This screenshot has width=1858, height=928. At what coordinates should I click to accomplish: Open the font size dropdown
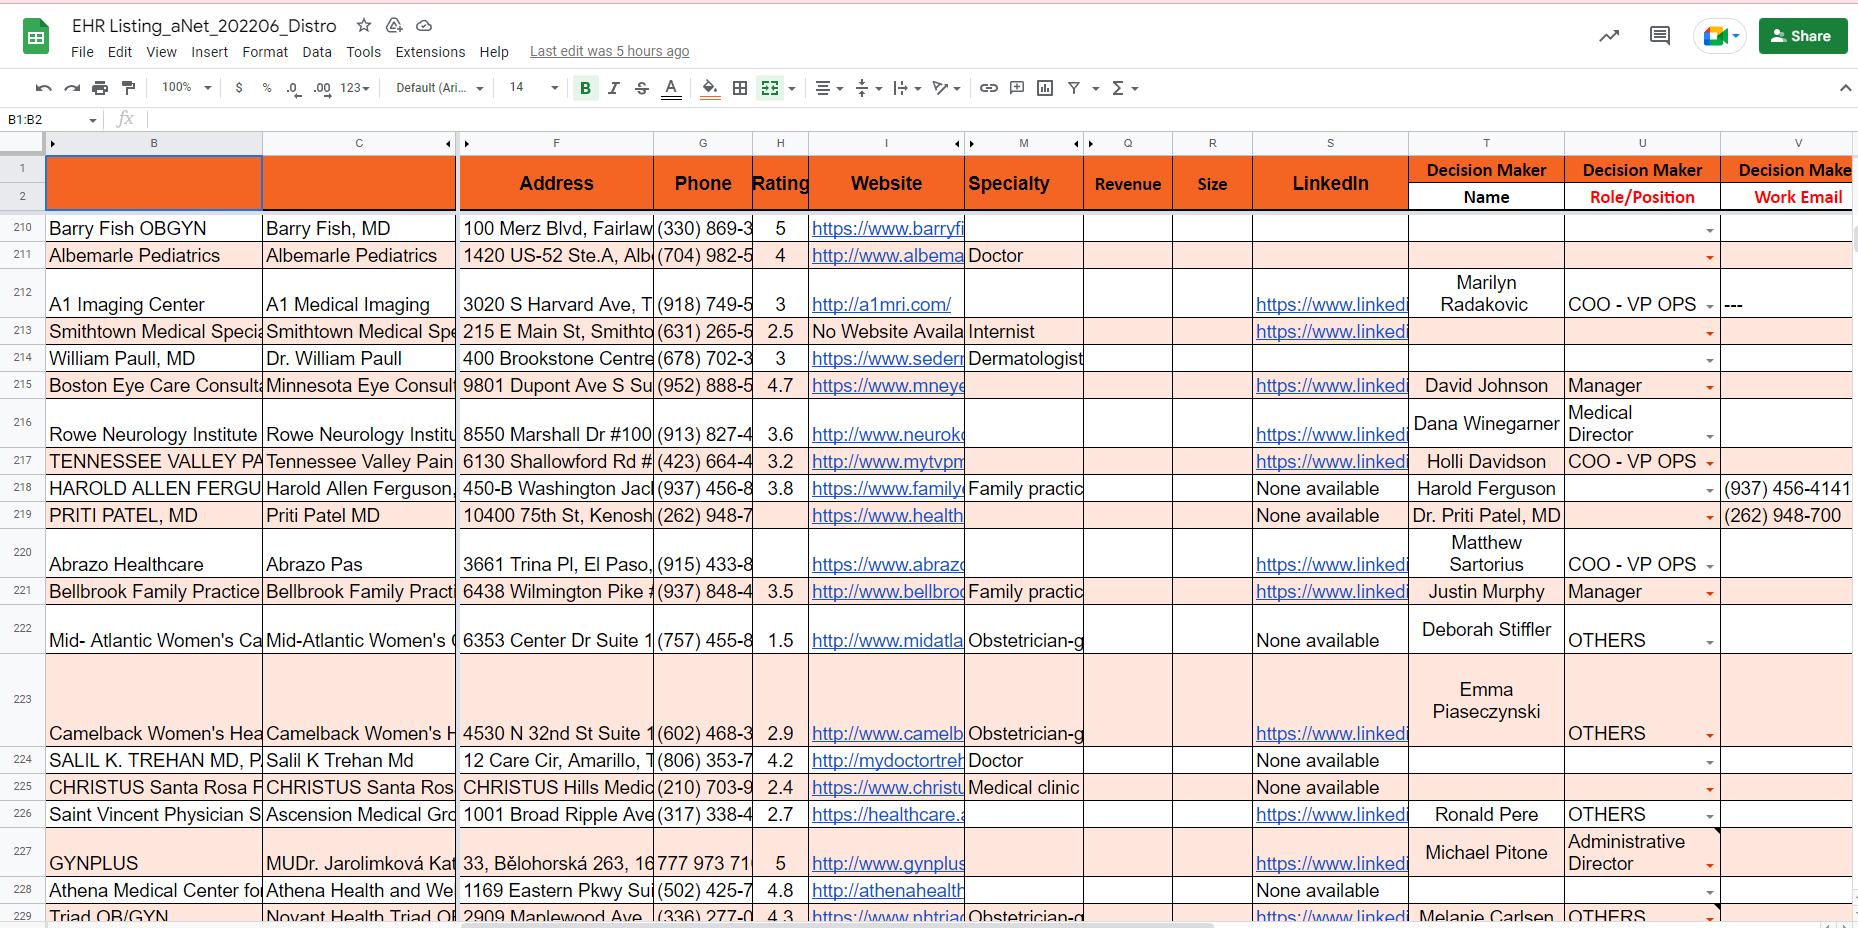tap(534, 88)
